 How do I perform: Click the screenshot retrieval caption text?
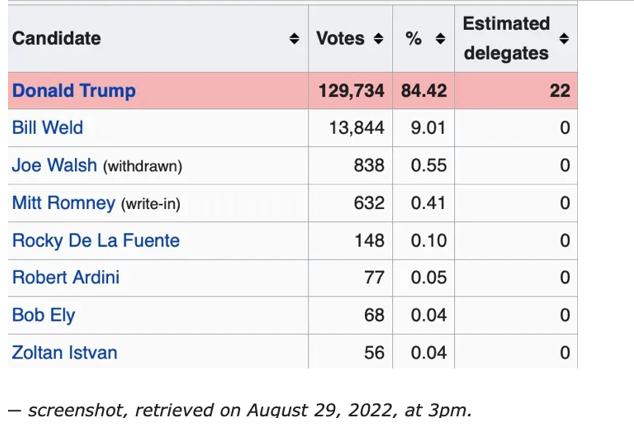[240, 410]
